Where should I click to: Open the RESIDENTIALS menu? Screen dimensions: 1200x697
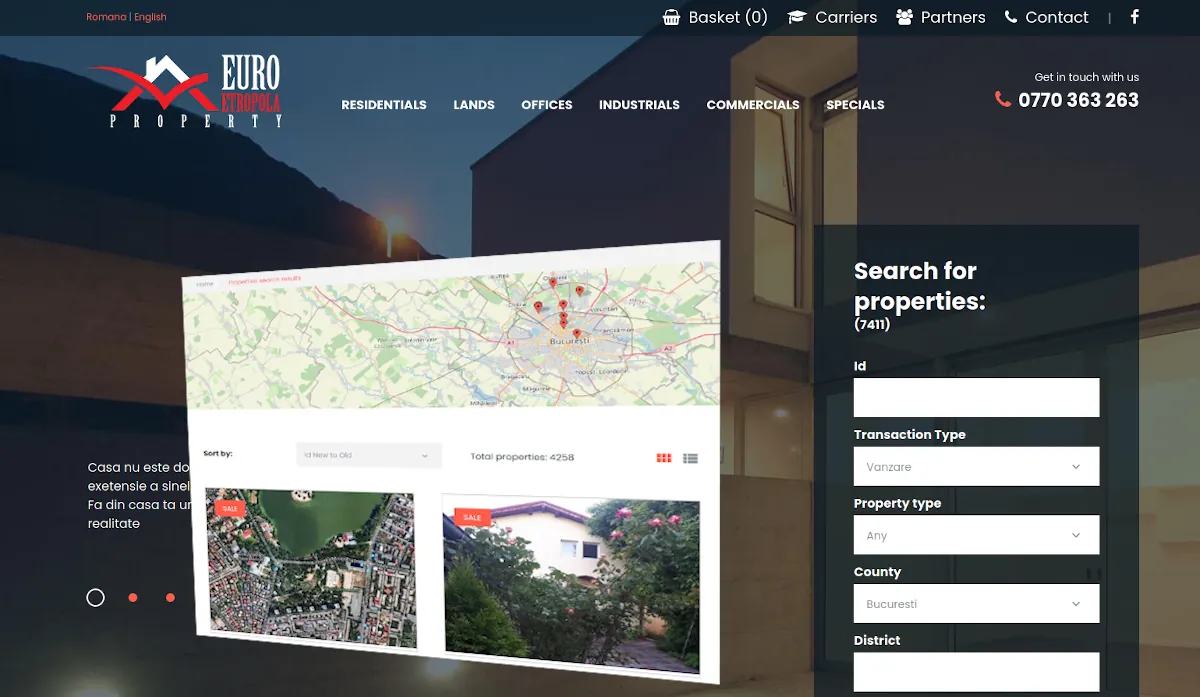[384, 105]
